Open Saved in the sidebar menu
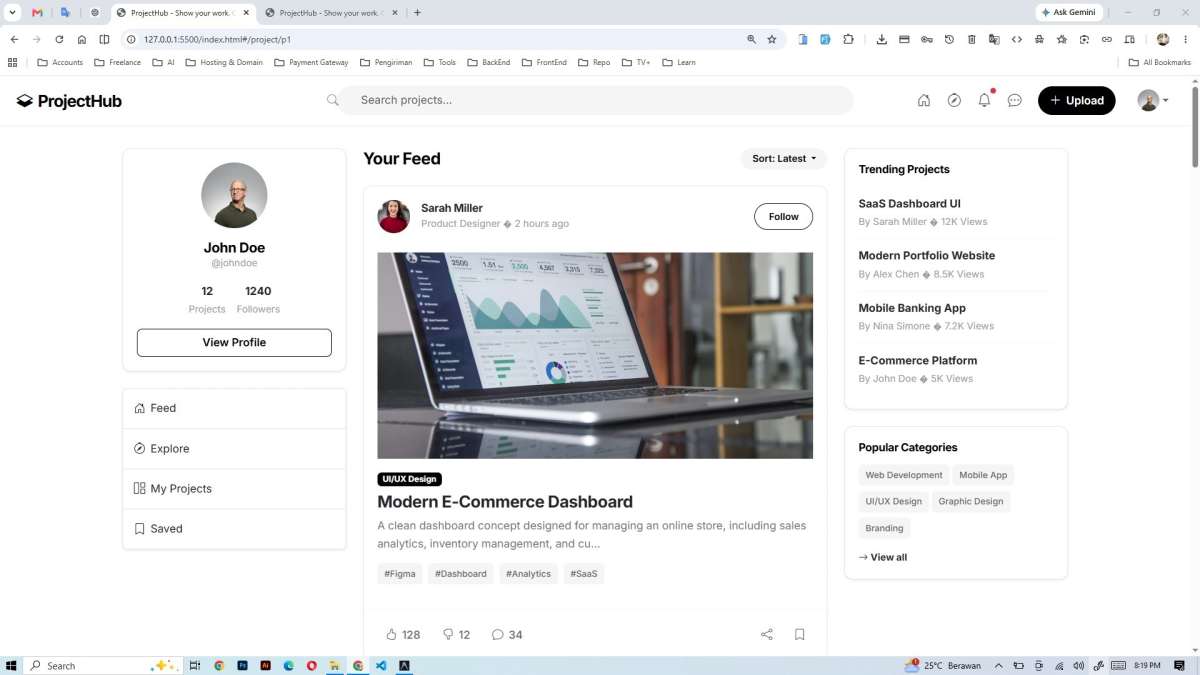 (234, 528)
